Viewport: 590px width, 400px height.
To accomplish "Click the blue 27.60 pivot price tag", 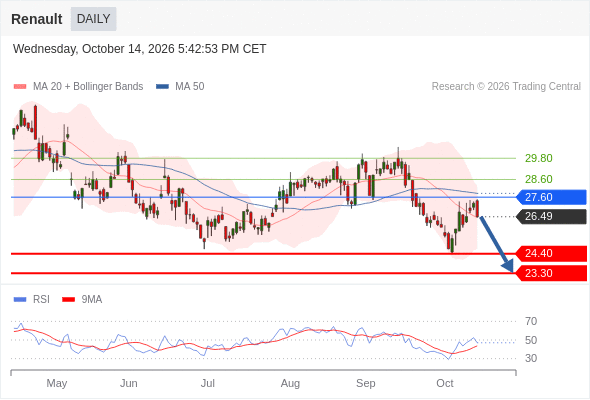I will pyautogui.click(x=552, y=197).
